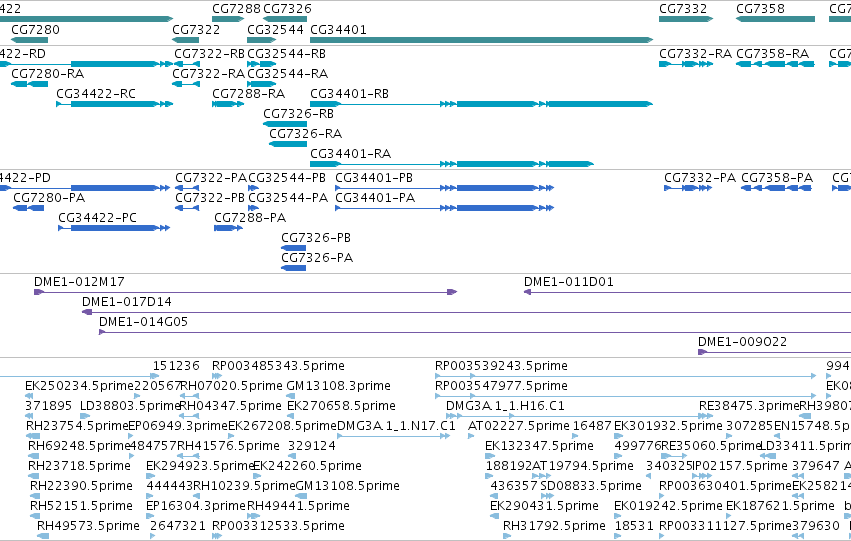Open EST RP003539243.5prime
This screenshot has width=851, height=541.
point(625,375)
